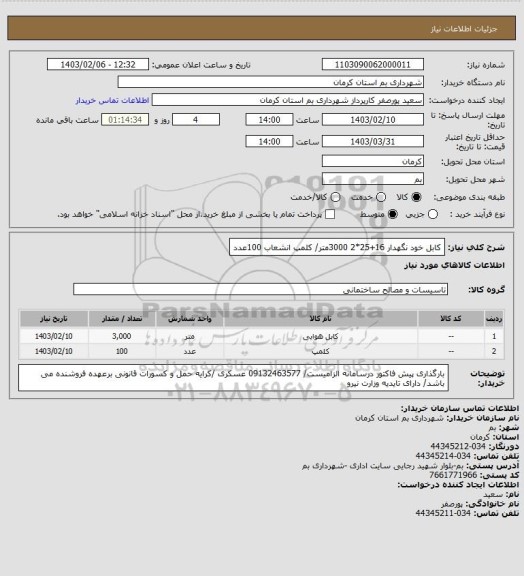Click the کد کالا column header
Image resolution: width=524 pixels, height=576 pixels.
(451, 318)
